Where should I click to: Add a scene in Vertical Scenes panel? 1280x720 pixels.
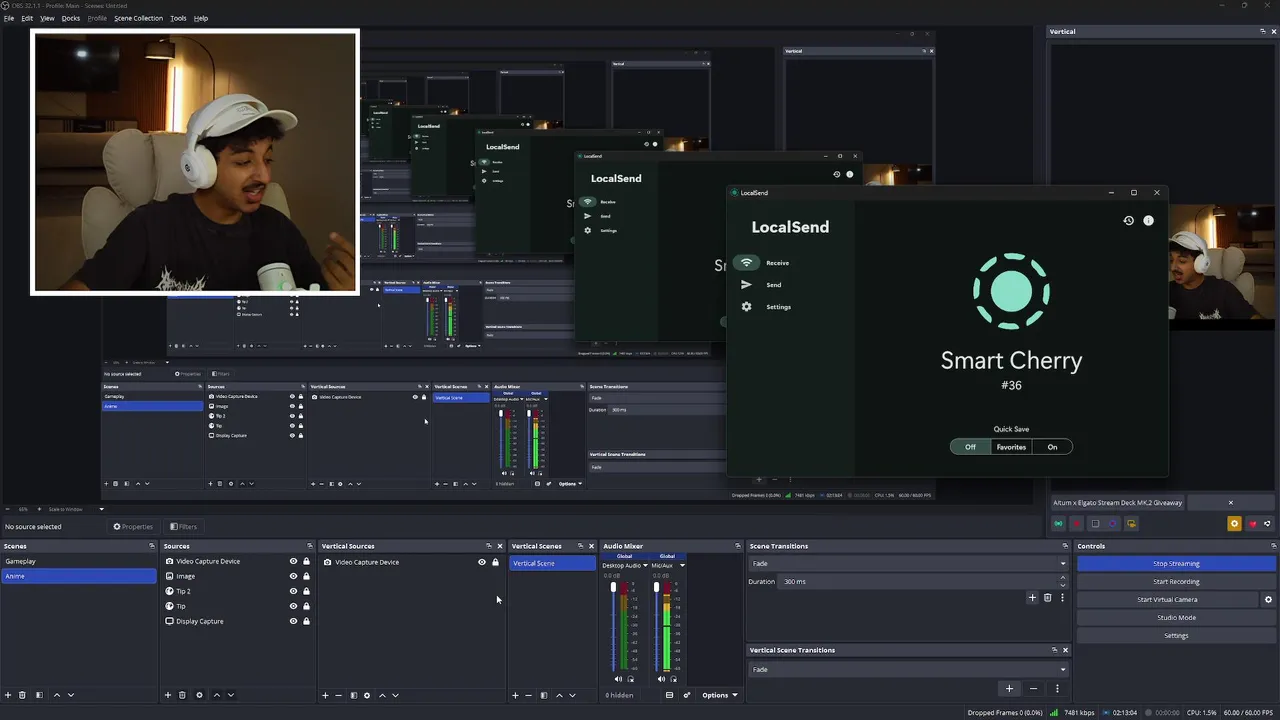point(515,695)
